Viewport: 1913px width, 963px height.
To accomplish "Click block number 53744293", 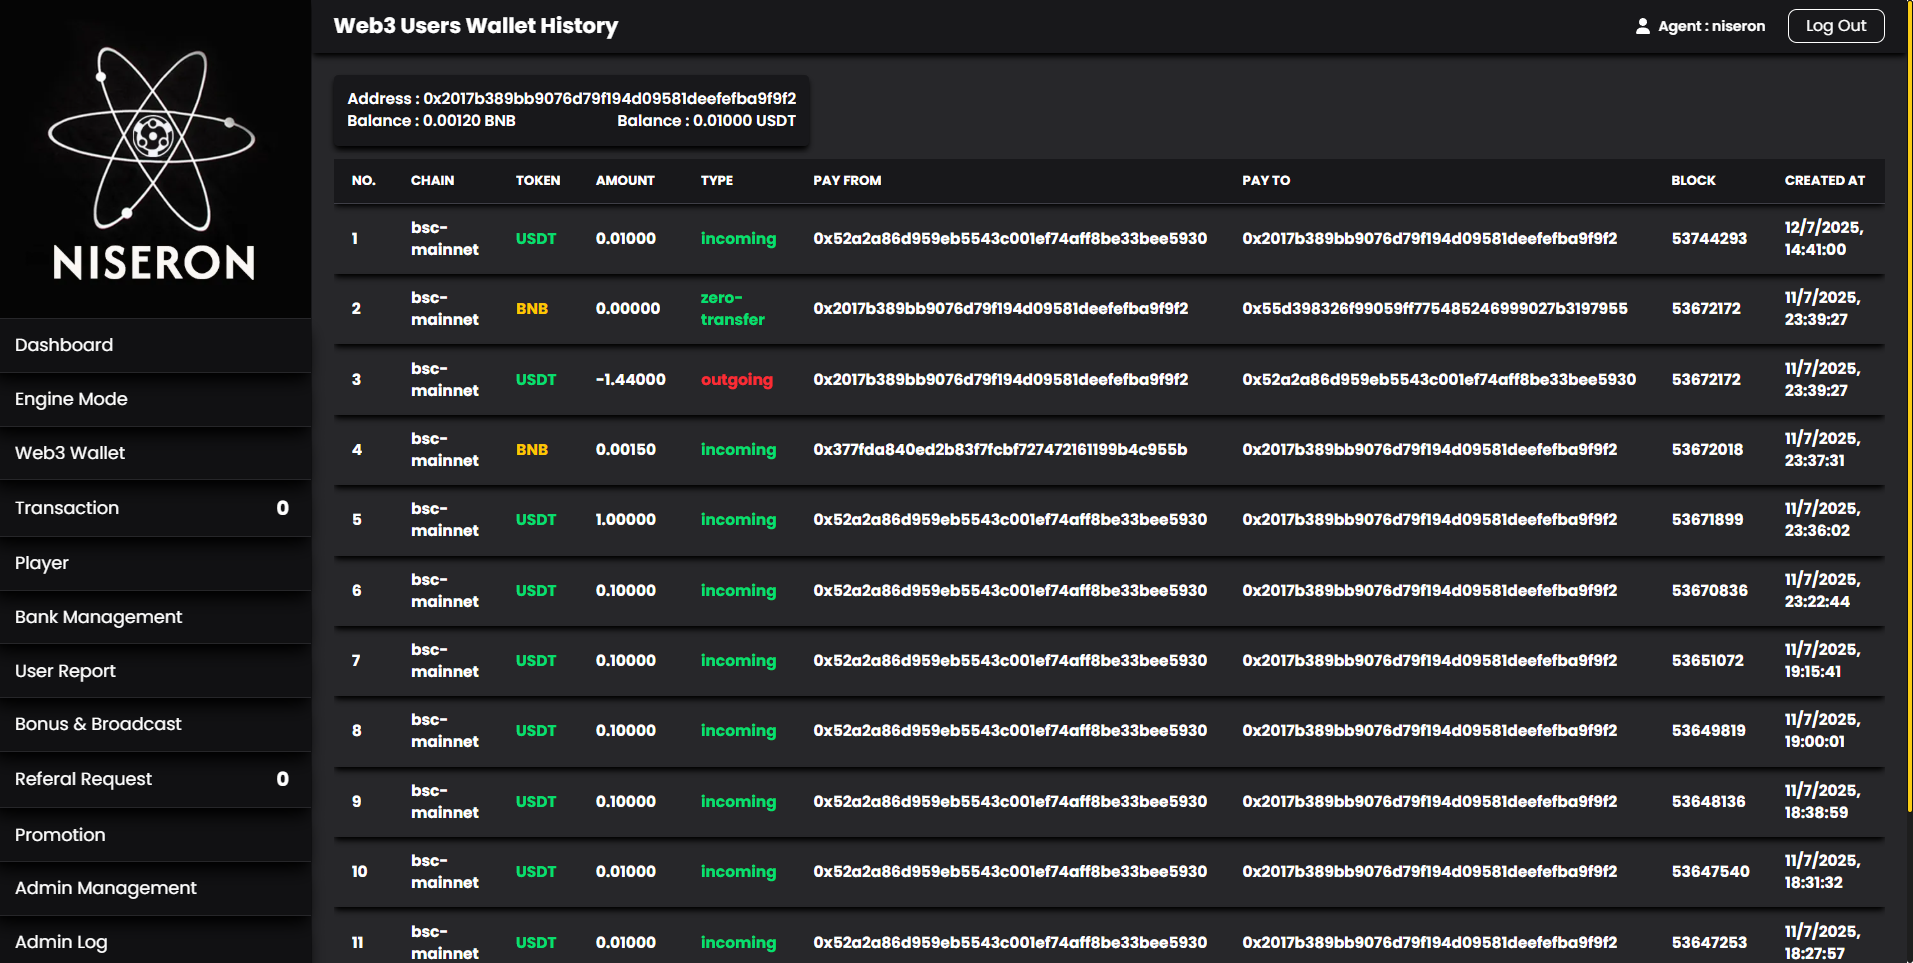I will [x=1709, y=238].
